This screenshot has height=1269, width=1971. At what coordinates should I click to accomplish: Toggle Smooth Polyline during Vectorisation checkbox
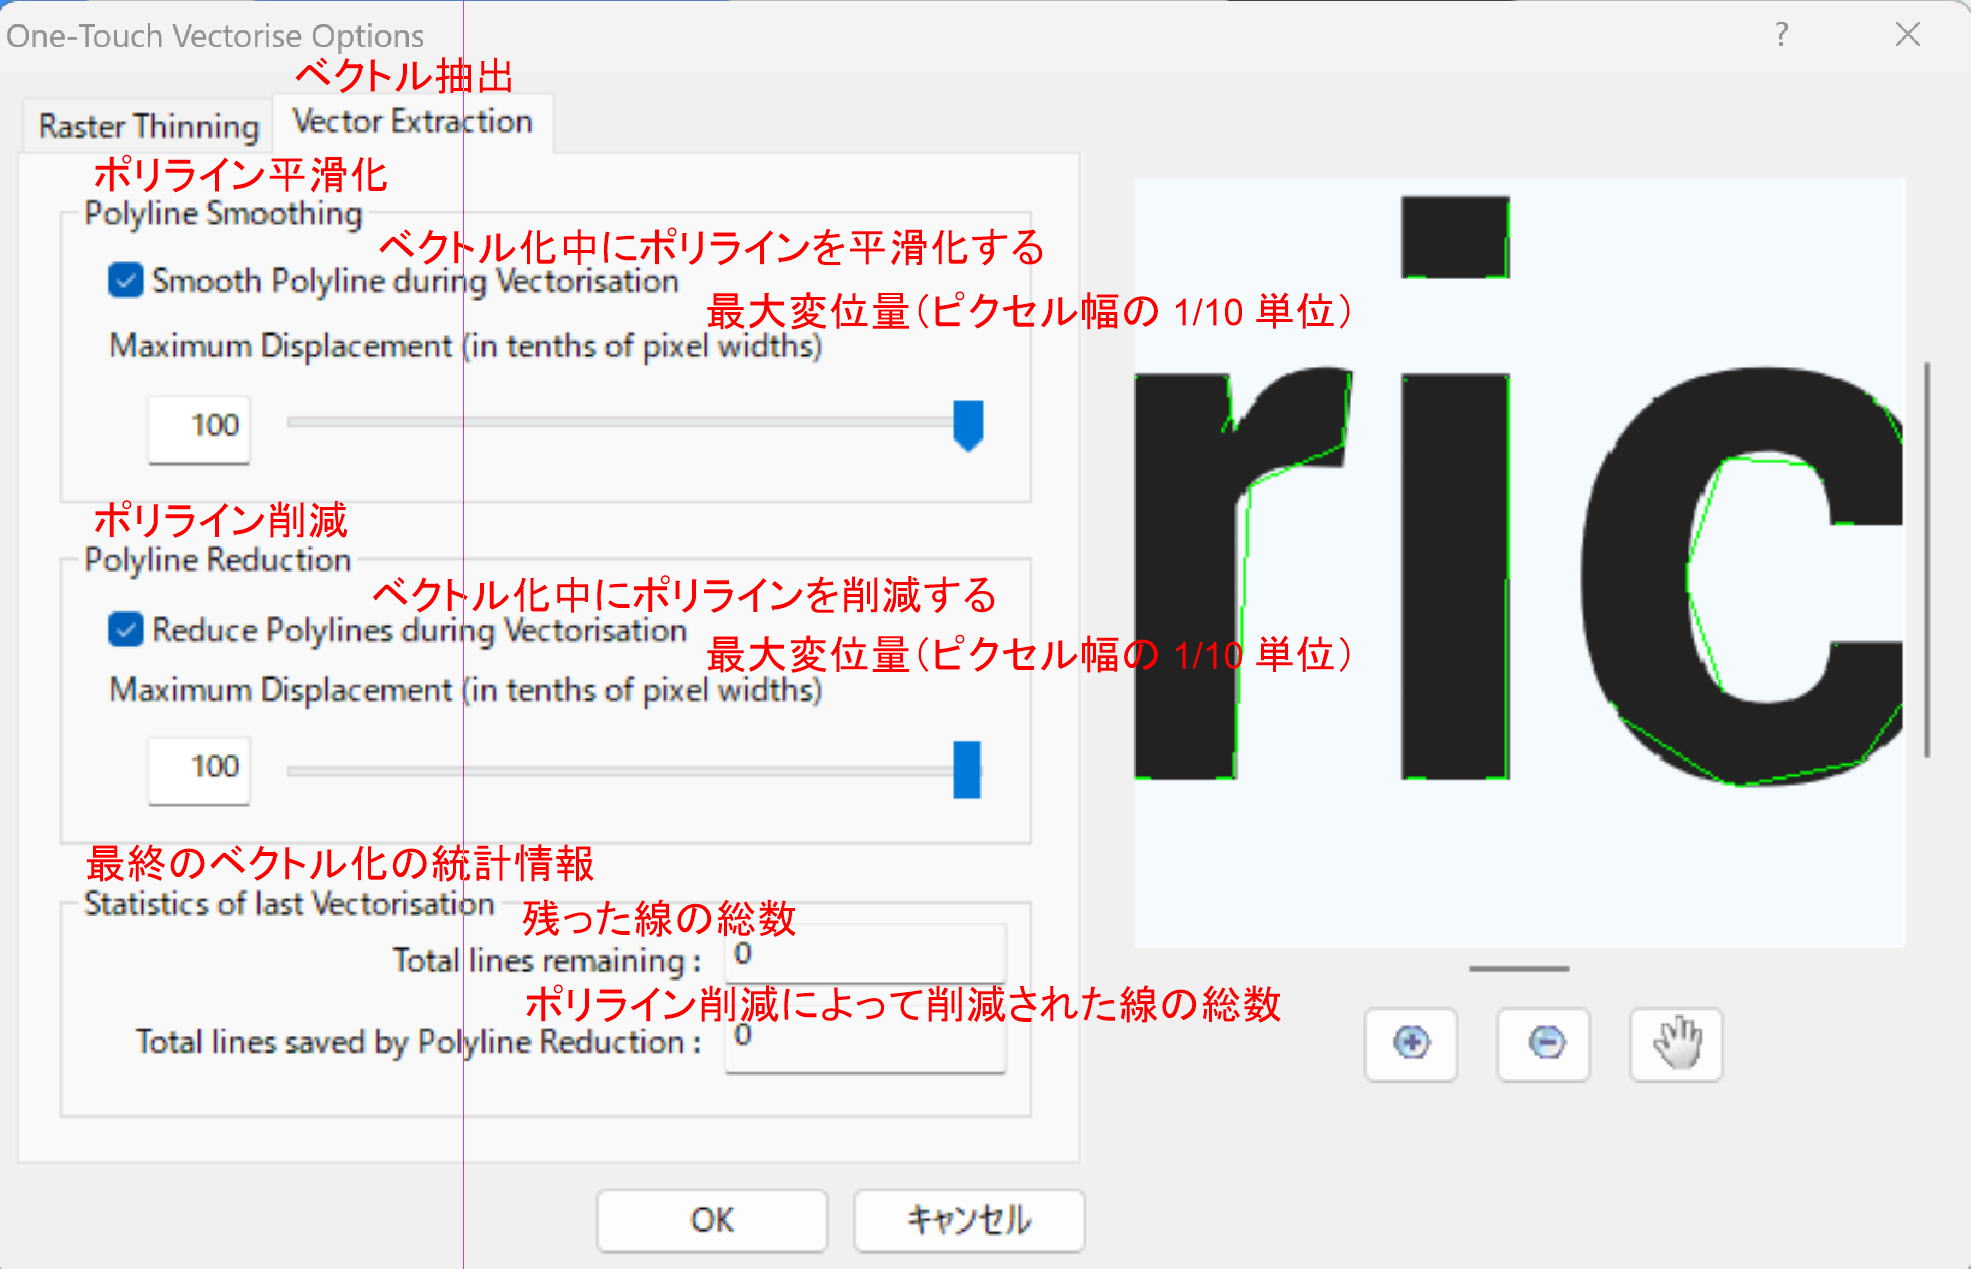pos(126,281)
